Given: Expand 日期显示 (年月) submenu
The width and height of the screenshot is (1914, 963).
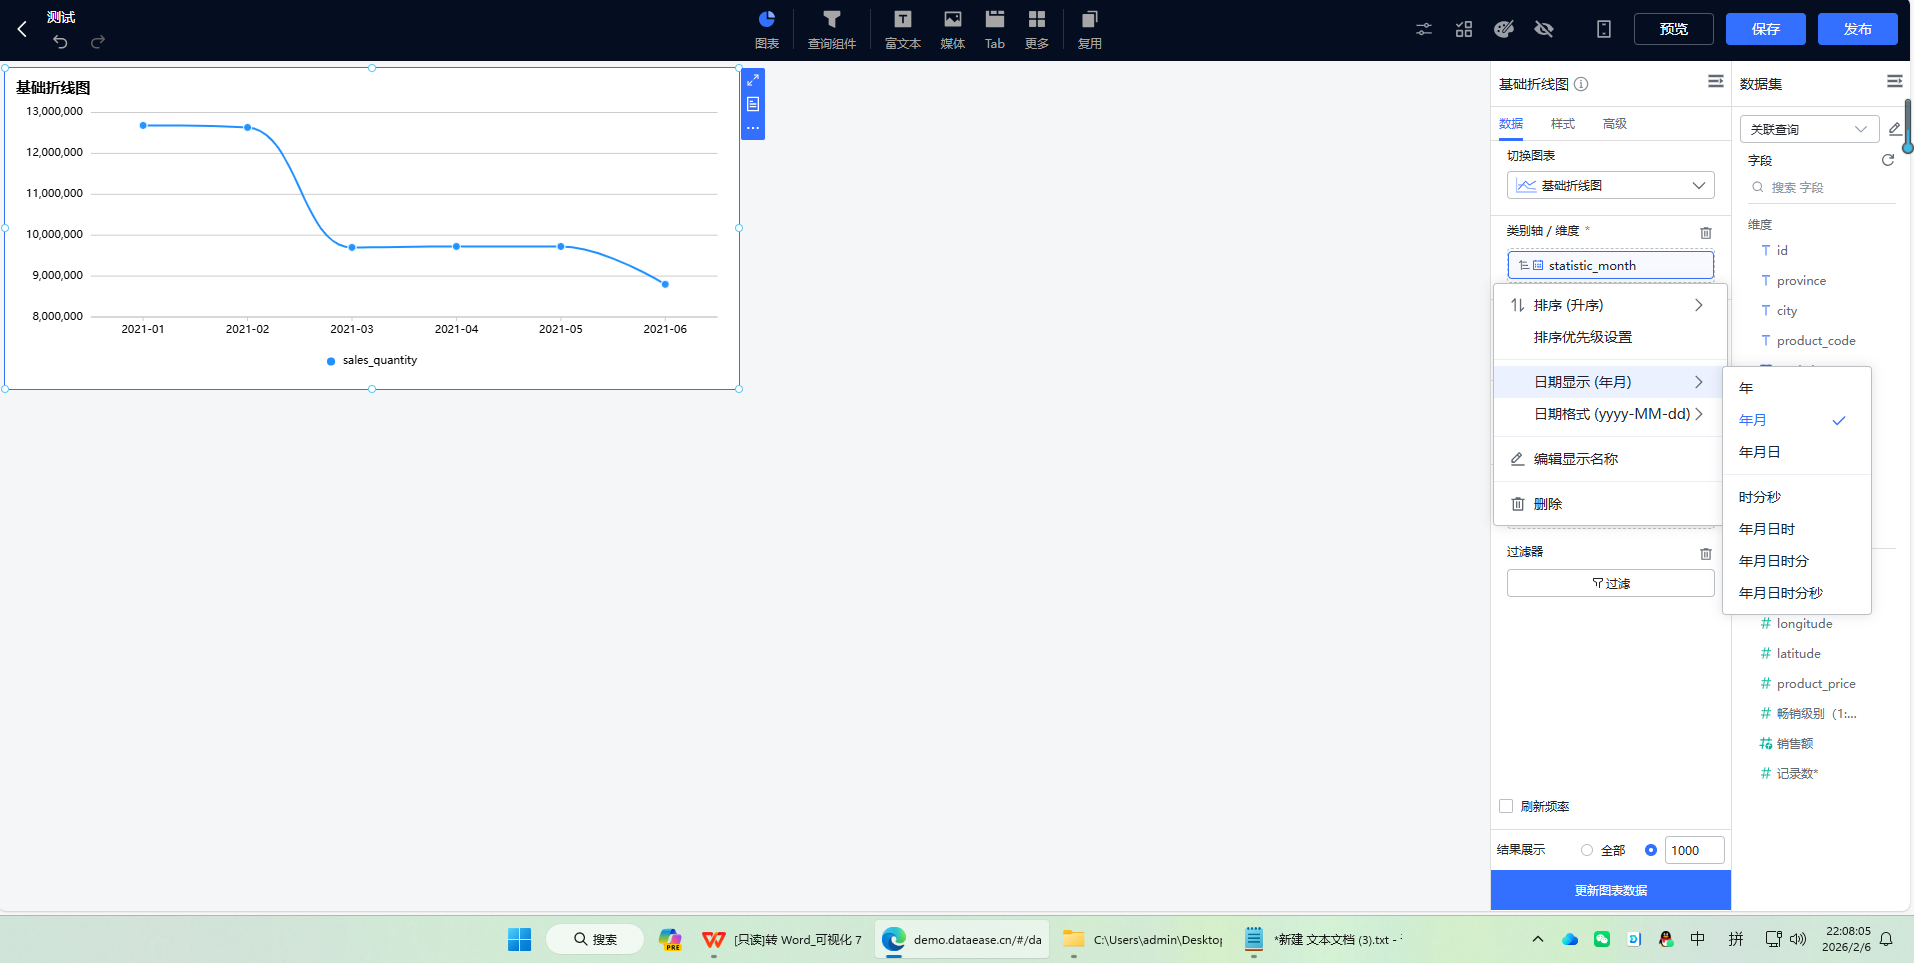Looking at the screenshot, I should click(x=1610, y=382).
